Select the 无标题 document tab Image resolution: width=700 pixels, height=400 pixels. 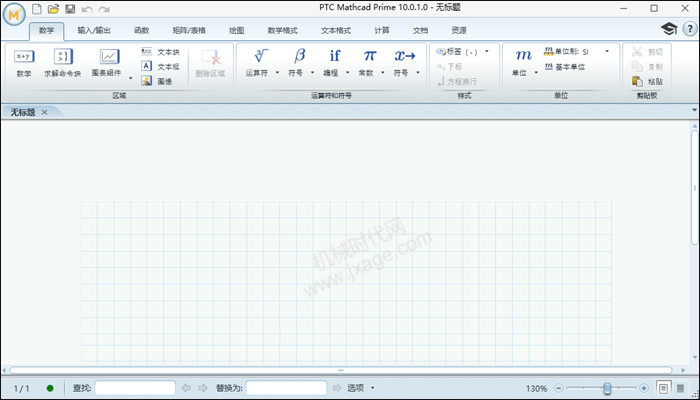click(23, 112)
